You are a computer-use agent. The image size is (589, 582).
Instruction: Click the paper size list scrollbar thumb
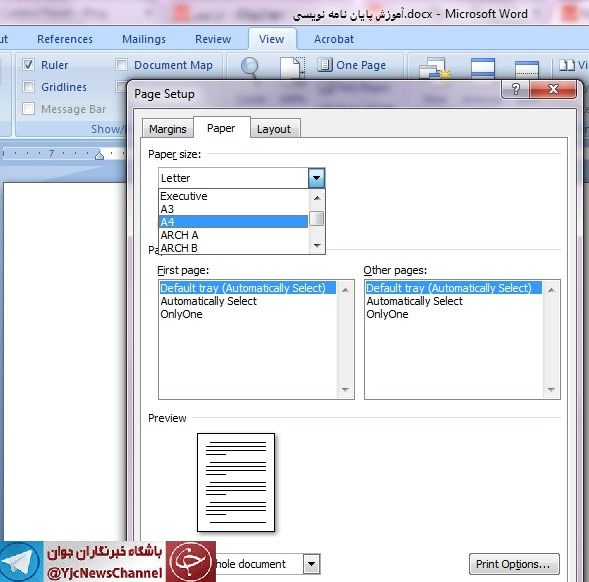[x=317, y=219]
